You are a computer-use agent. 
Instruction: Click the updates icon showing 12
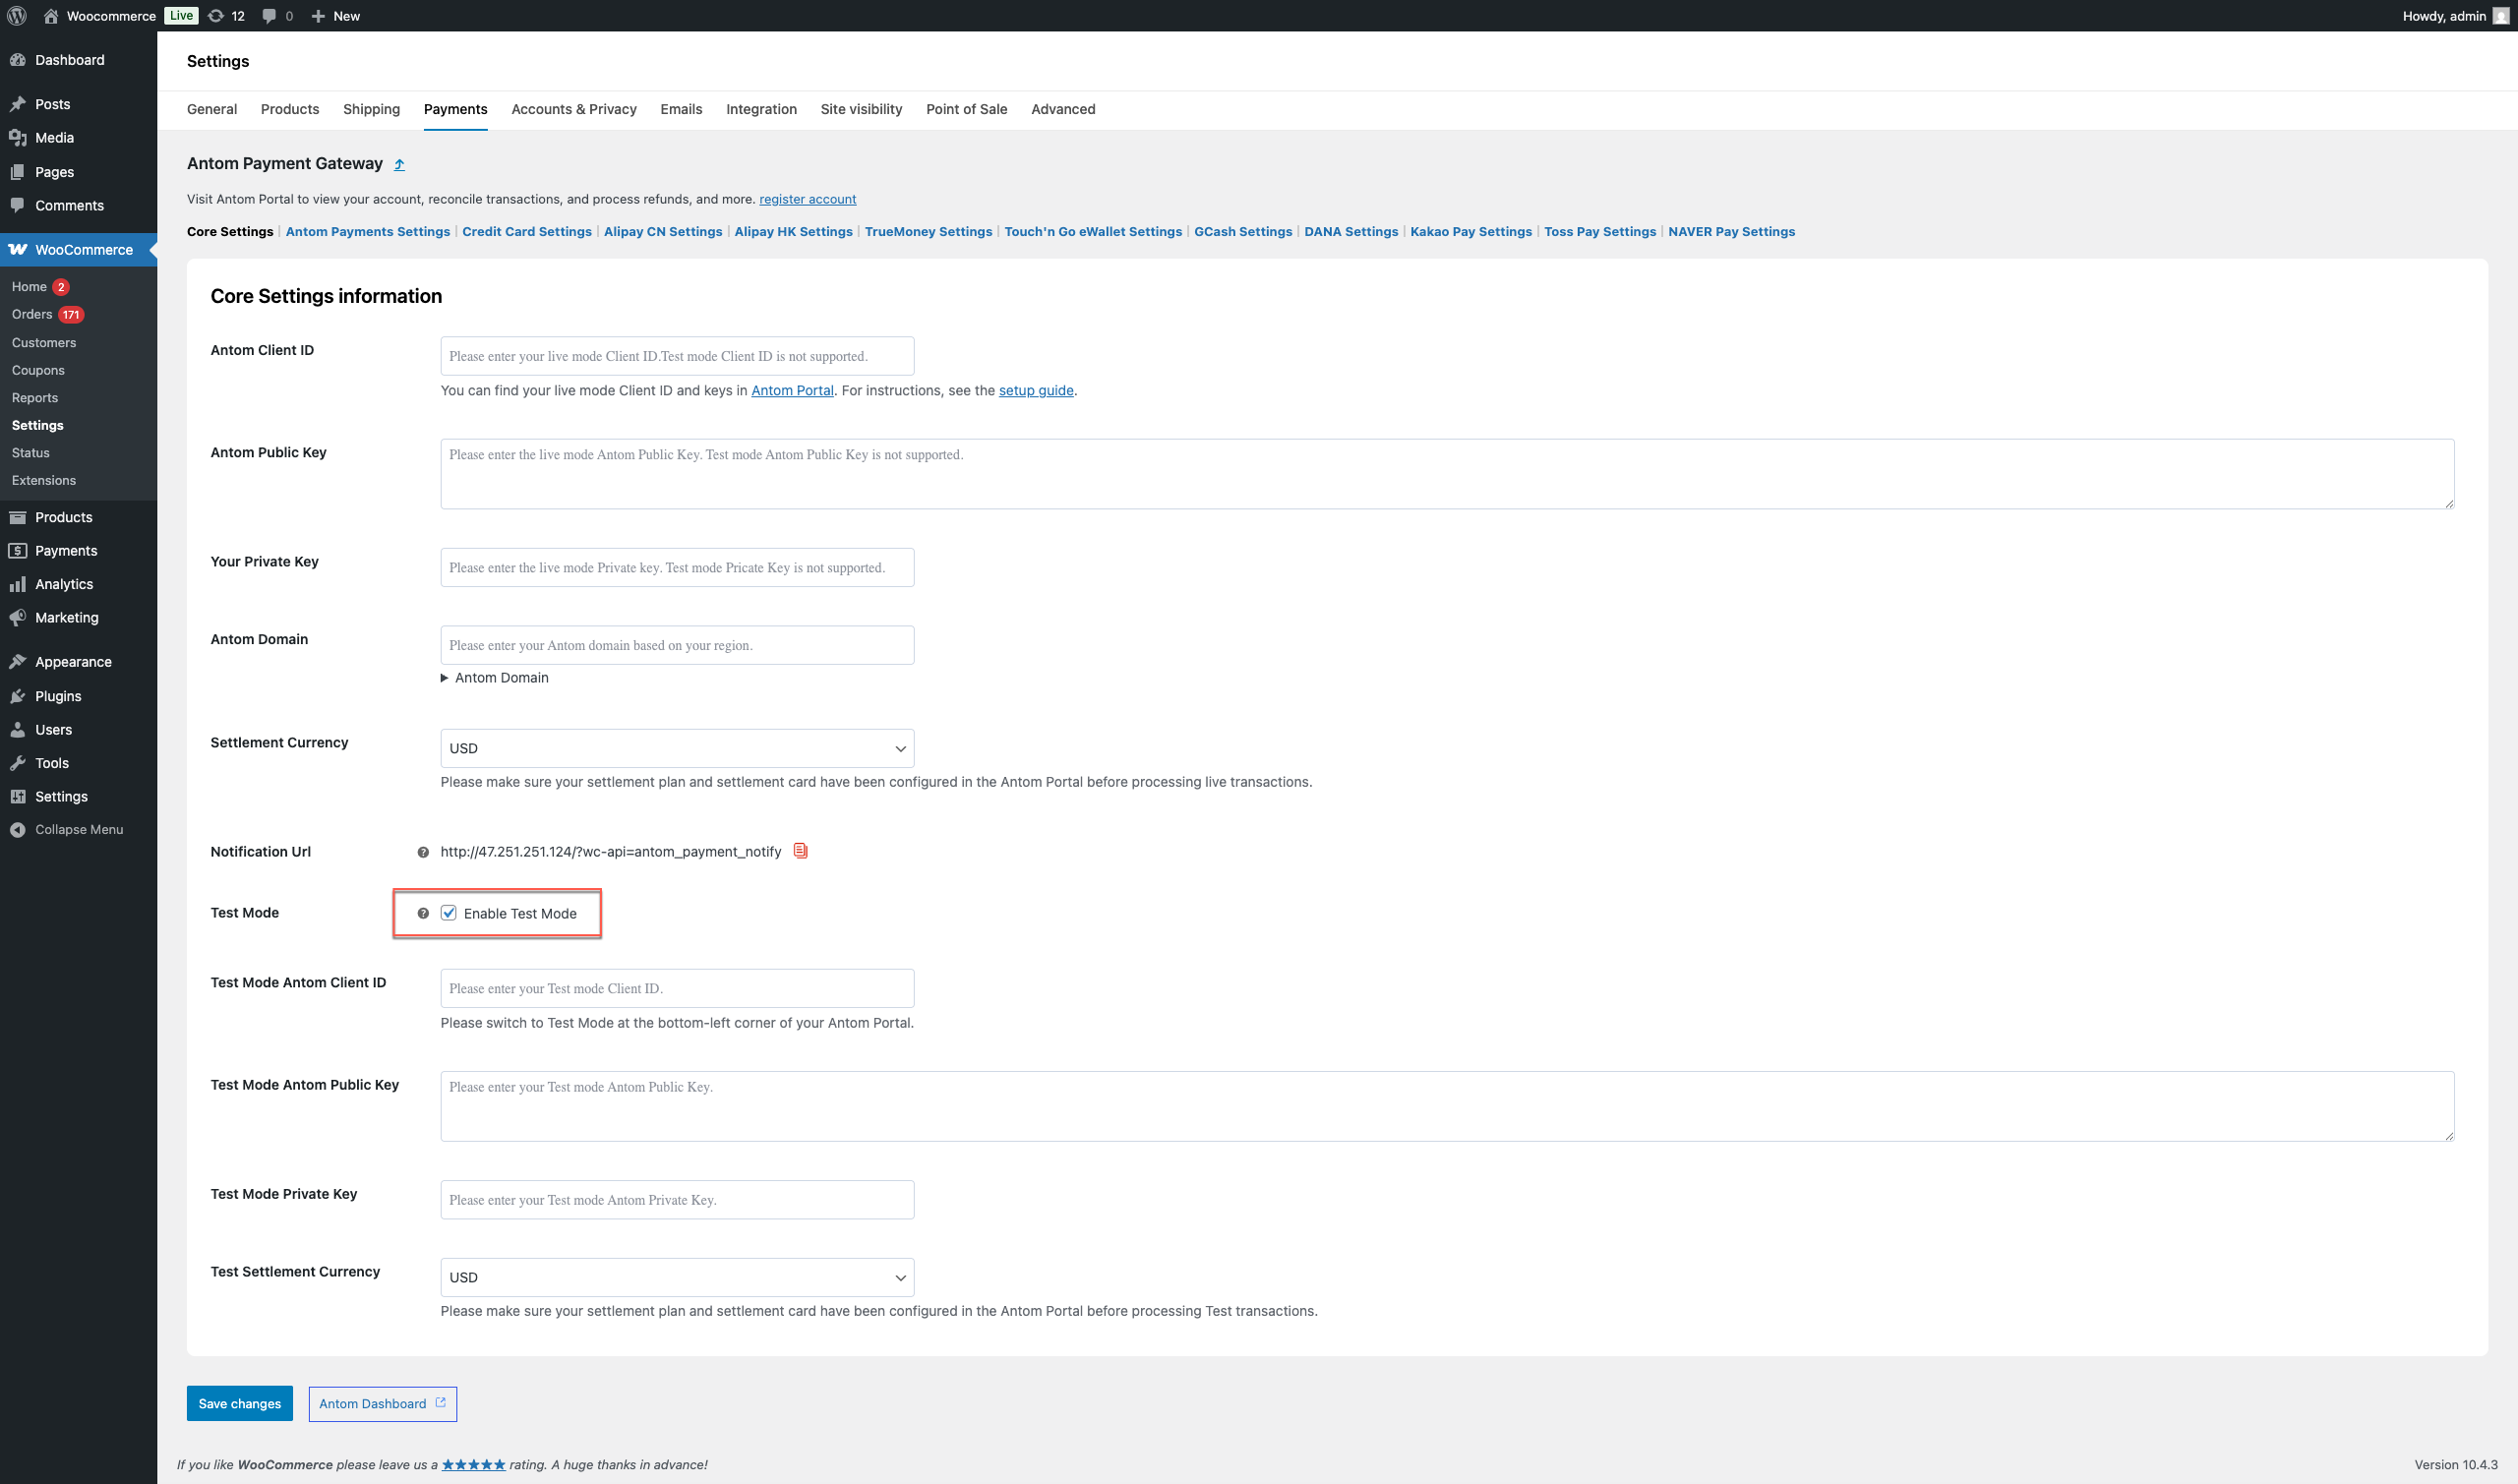[215, 16]
